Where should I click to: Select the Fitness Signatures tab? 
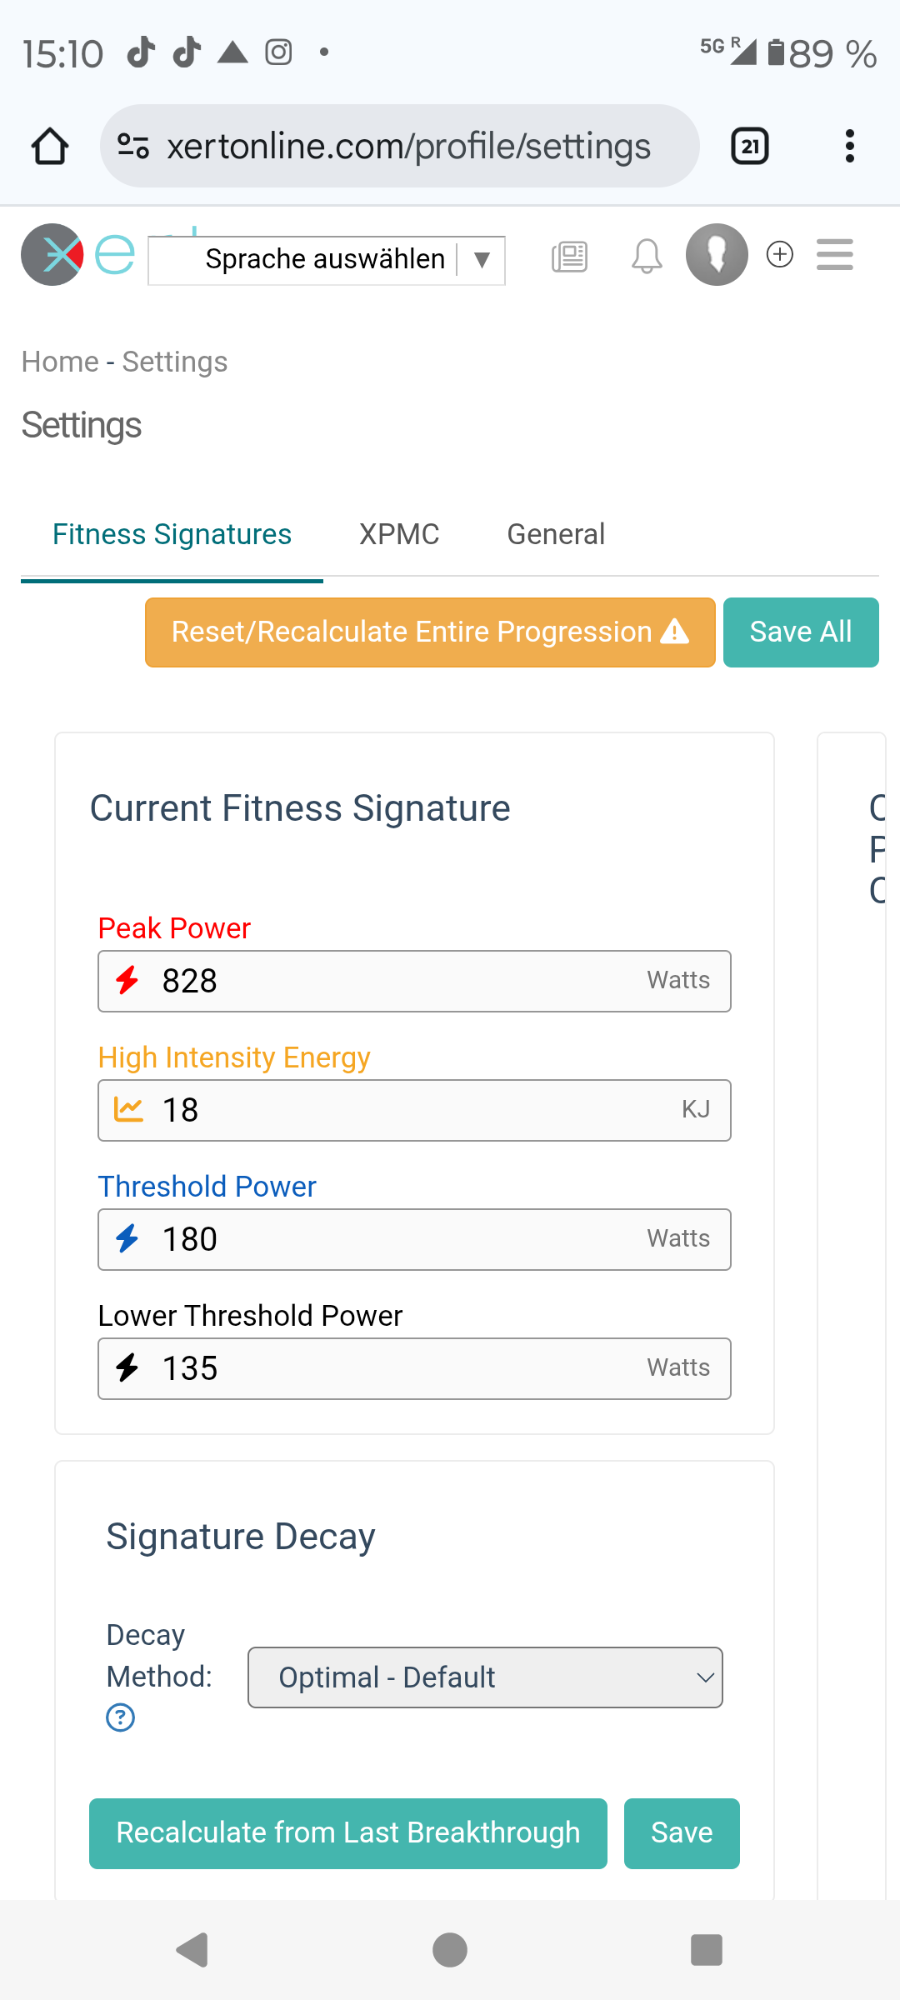[x=172, y=534]
